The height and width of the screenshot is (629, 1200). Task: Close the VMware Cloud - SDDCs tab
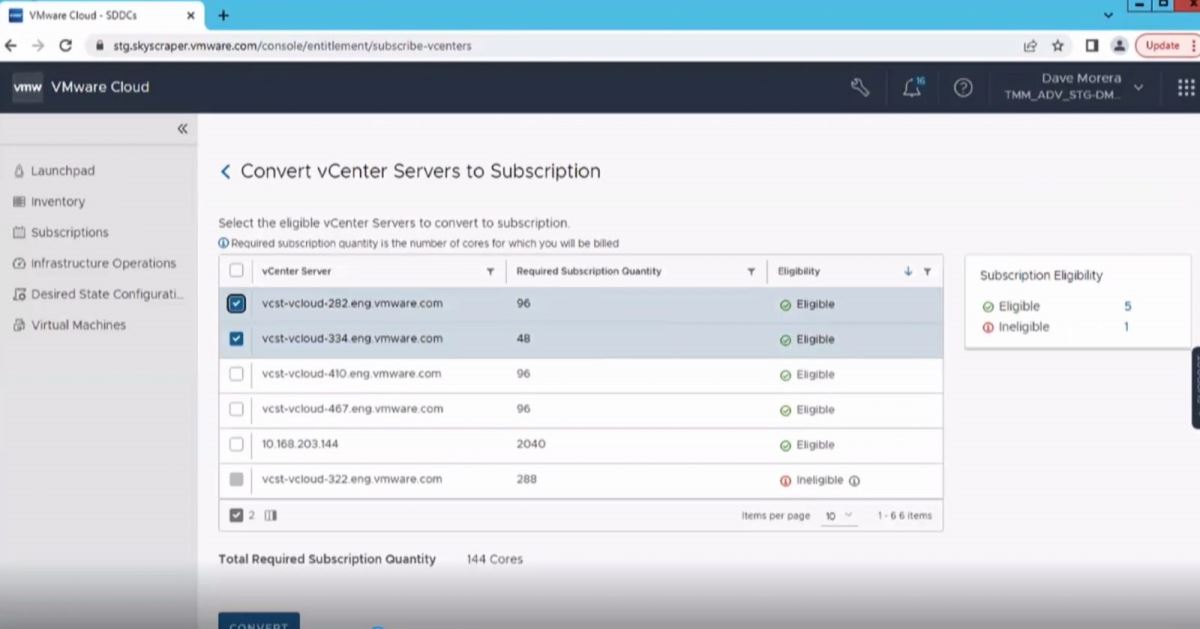click(x=191, y=15)
